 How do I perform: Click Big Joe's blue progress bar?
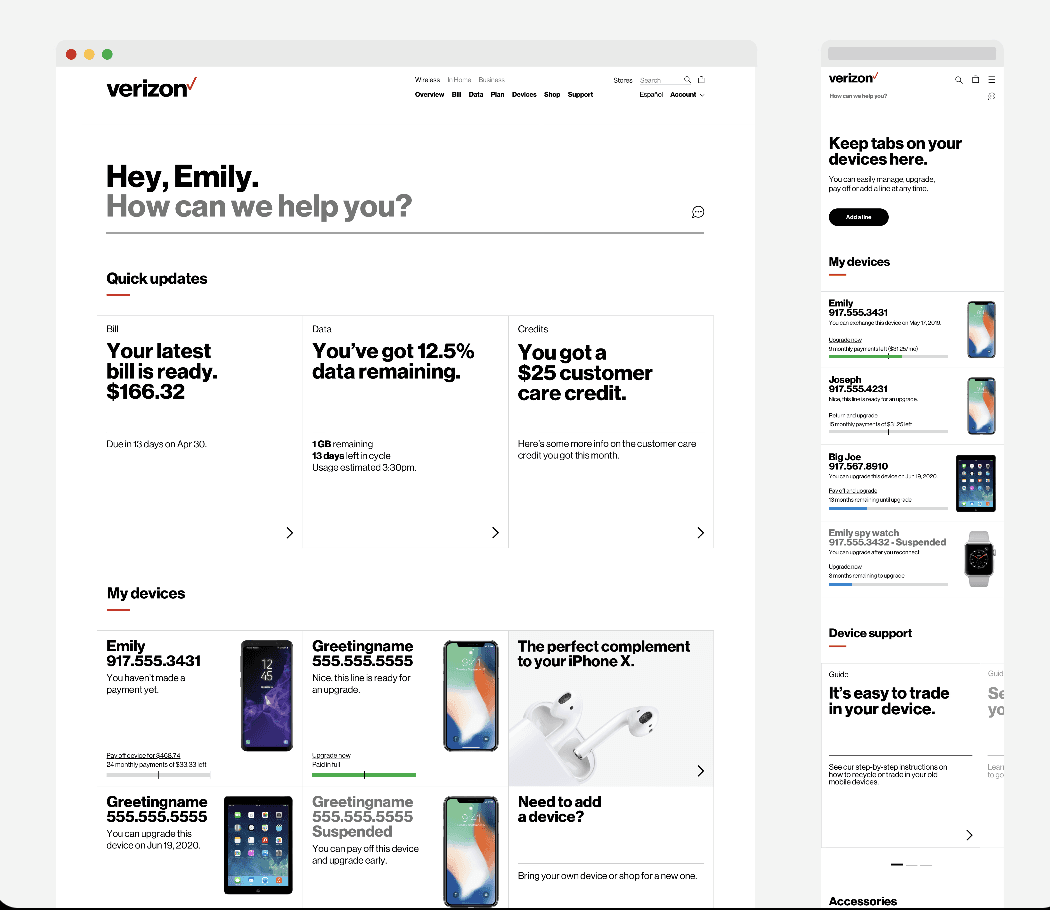(888, 509)
